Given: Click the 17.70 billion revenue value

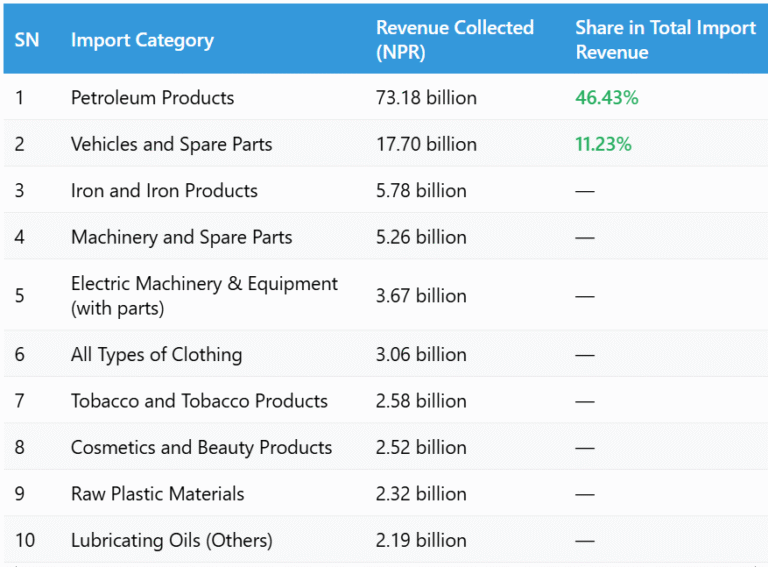Looking at the screenshot, I should (x=426, y=144).
